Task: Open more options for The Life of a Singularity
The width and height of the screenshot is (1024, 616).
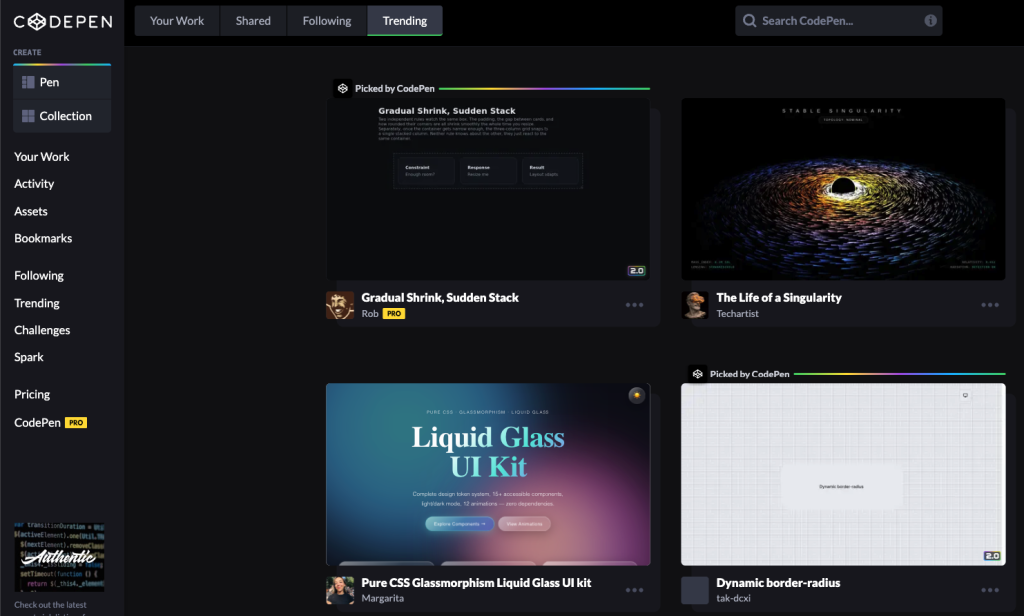Action: (990, 305)
